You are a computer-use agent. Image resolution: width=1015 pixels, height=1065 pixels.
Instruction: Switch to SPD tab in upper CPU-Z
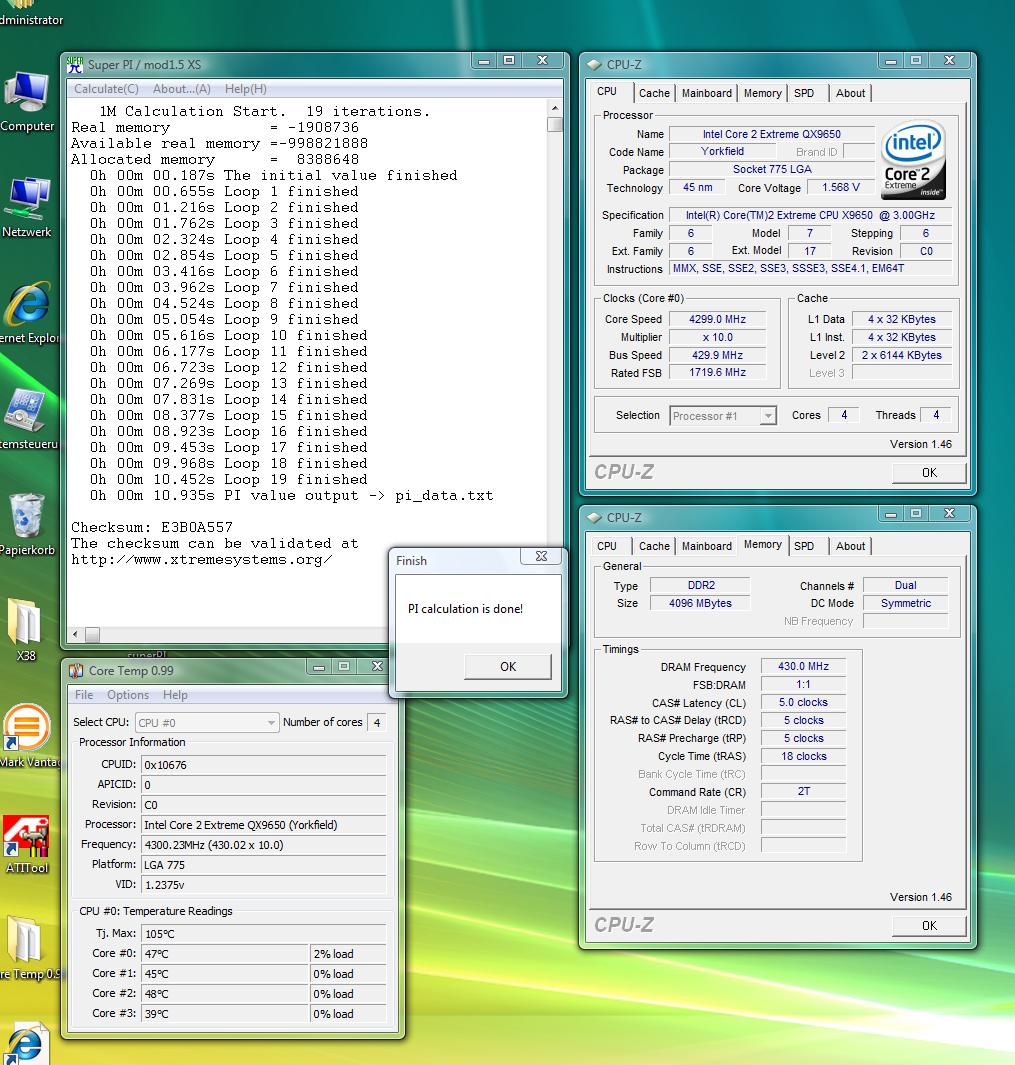coord(804,93)
